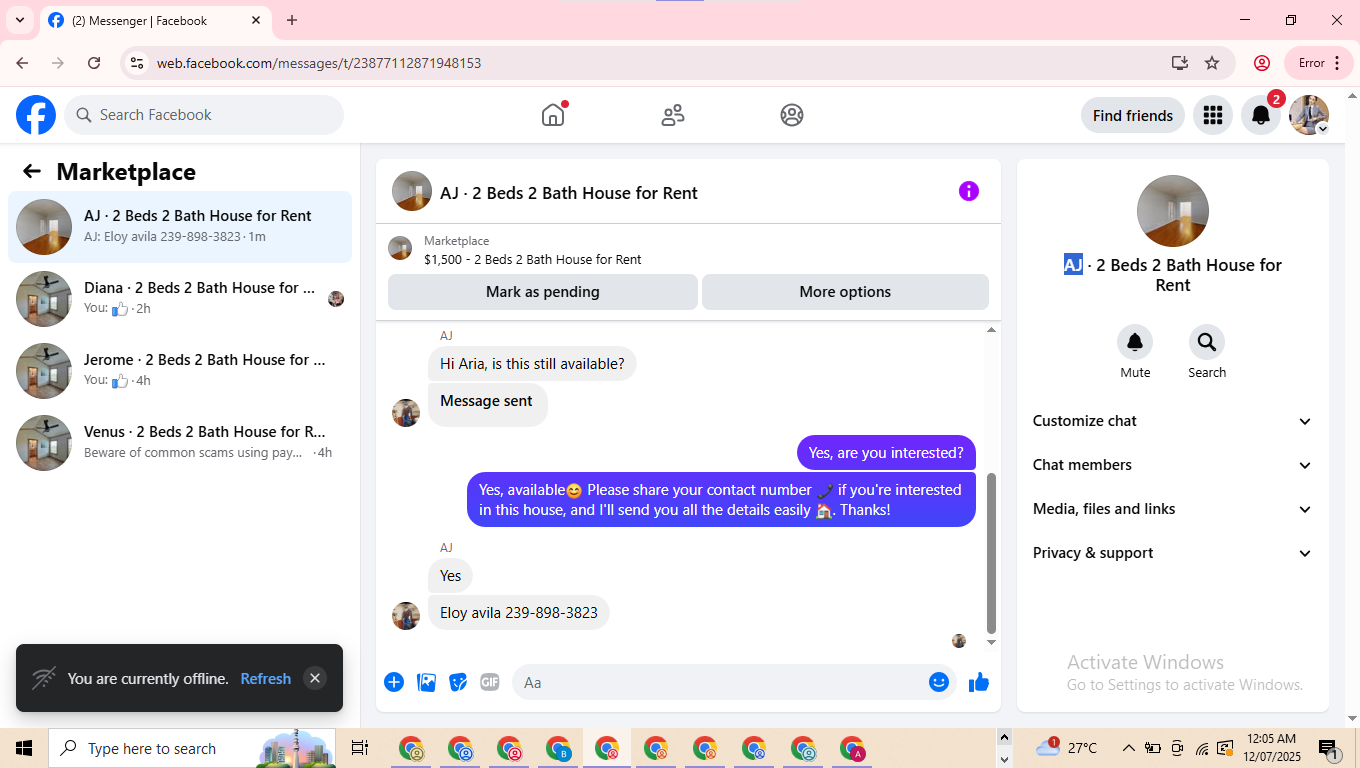The image size is (1360, 768).
Task: Open the account profile picture menu
Action: 1309,116
